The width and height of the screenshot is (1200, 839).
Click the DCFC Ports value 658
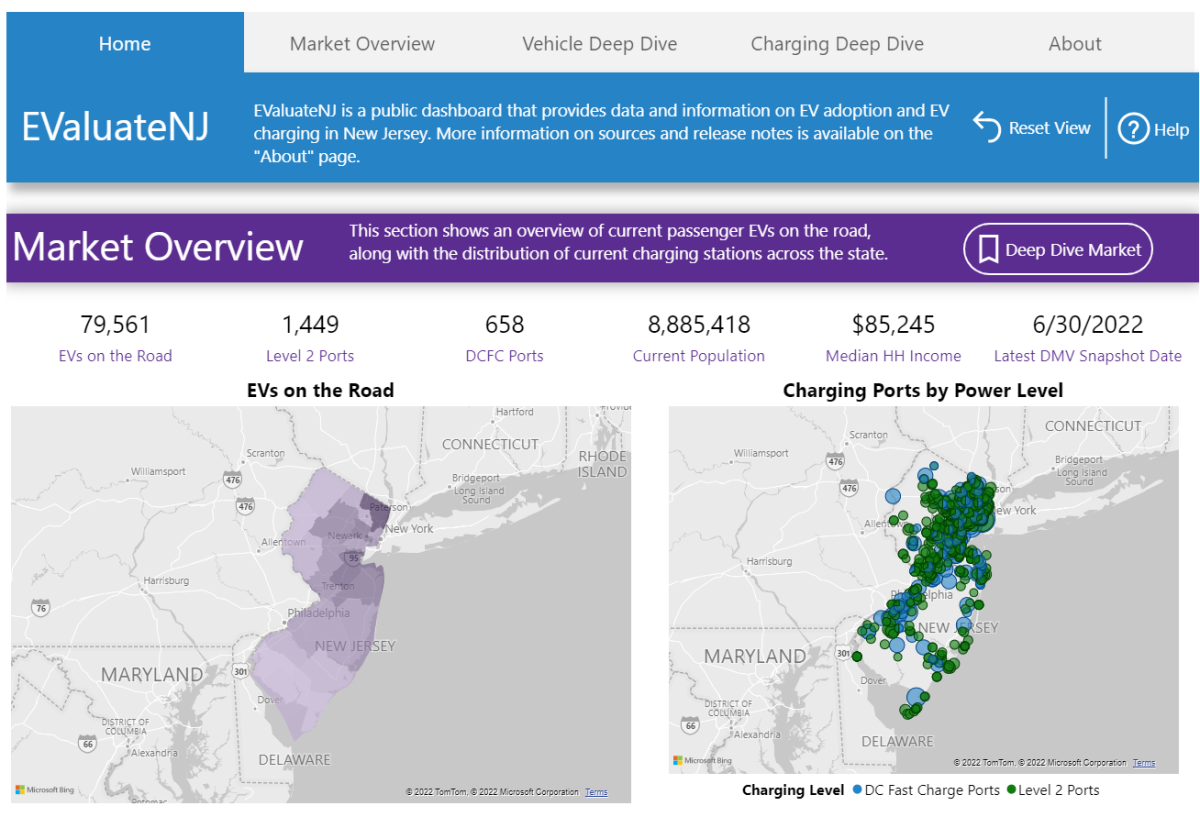click(x=504, y=324)
